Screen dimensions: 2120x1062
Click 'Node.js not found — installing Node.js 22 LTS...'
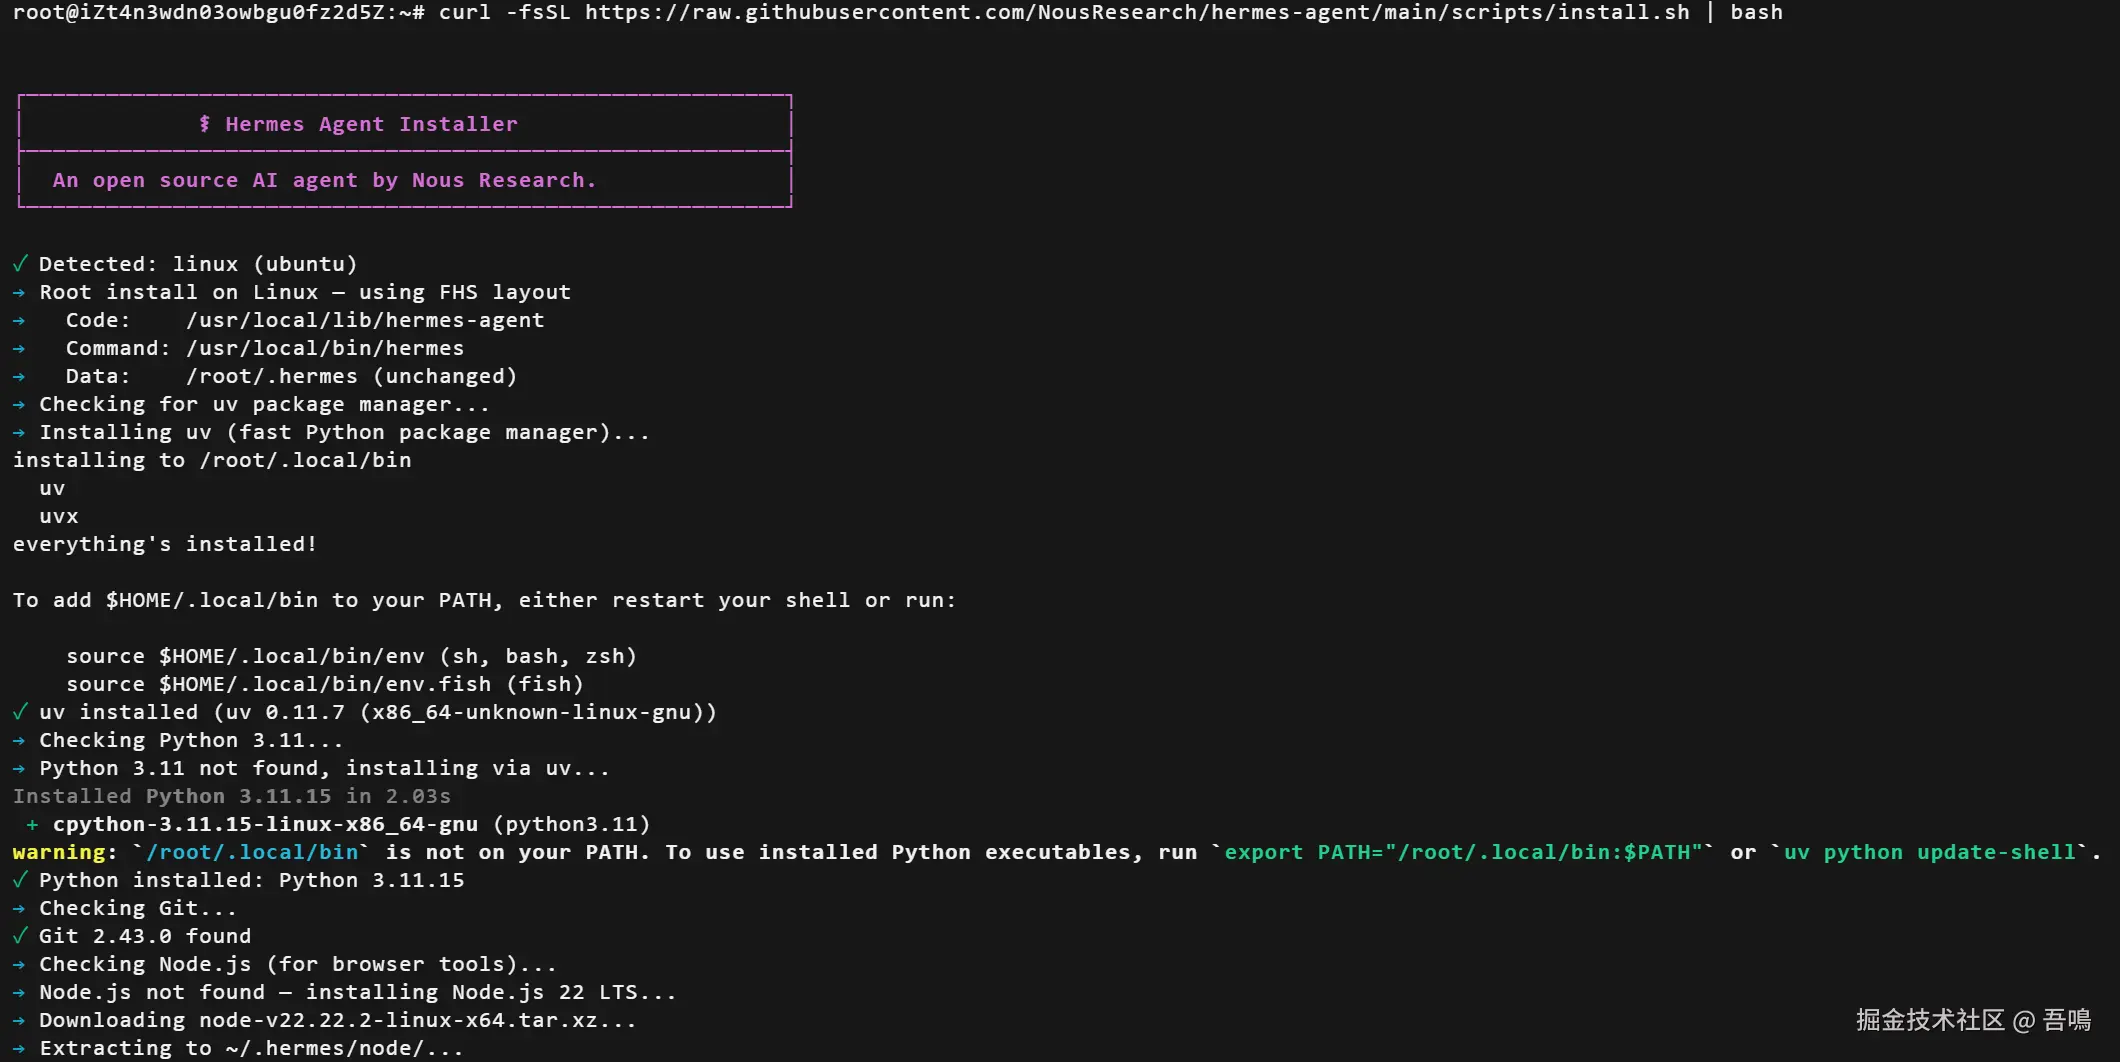pos(358,992)
